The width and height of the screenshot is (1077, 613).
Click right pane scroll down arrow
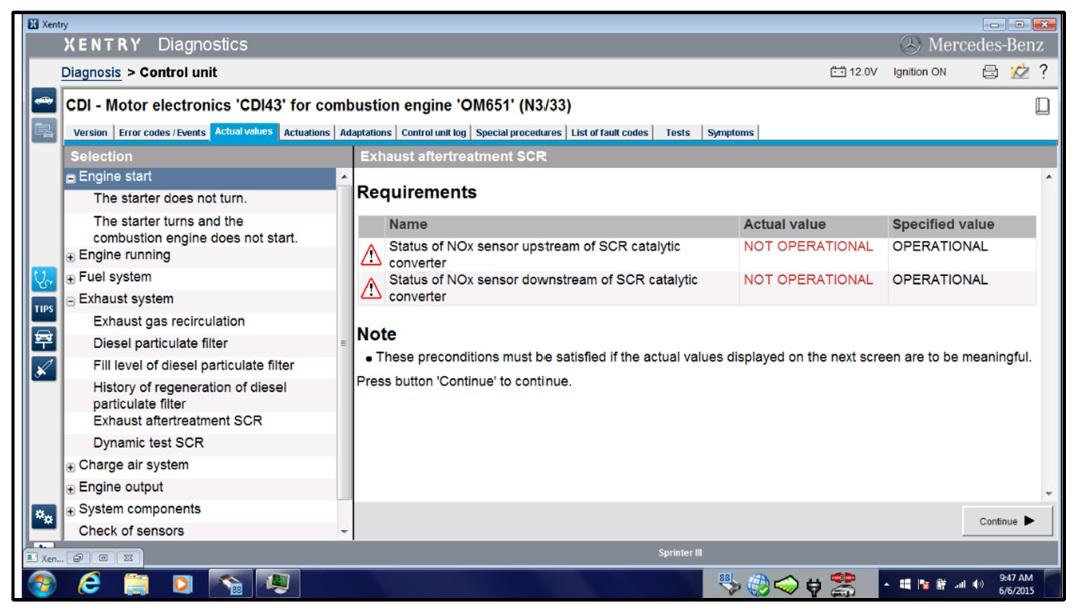1049,493
